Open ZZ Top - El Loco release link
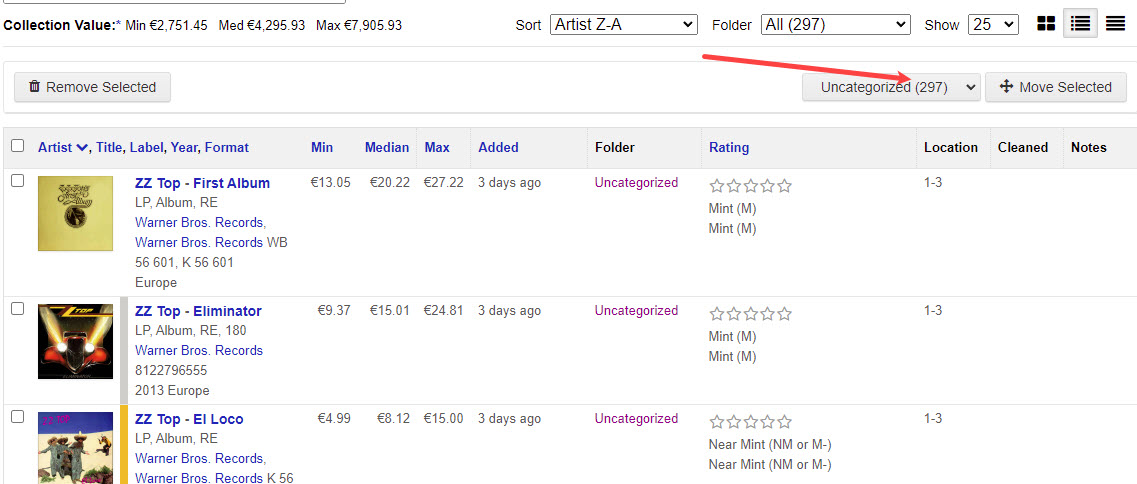 tap(189, 419)
